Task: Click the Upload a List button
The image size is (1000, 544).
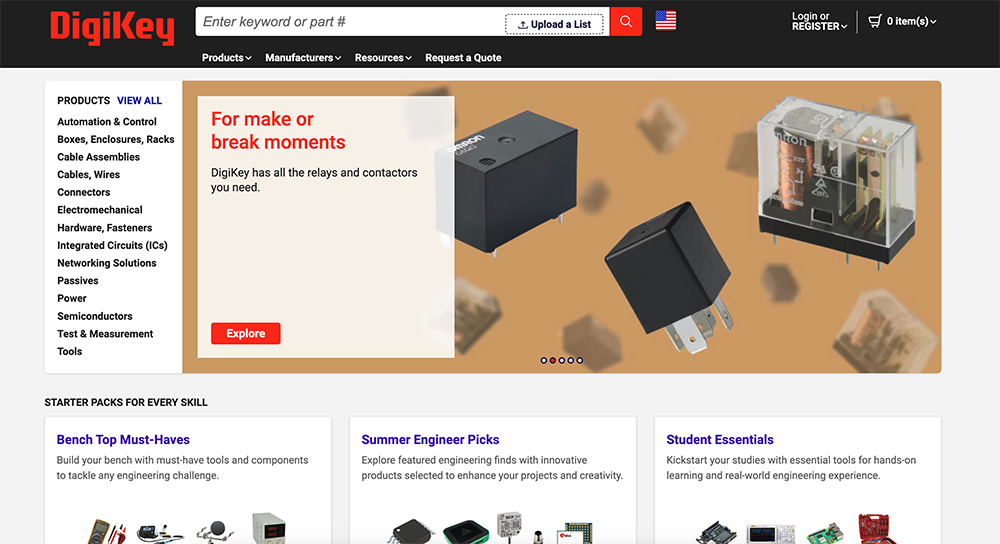Action: pyautogui.click(x=554, y=24)
